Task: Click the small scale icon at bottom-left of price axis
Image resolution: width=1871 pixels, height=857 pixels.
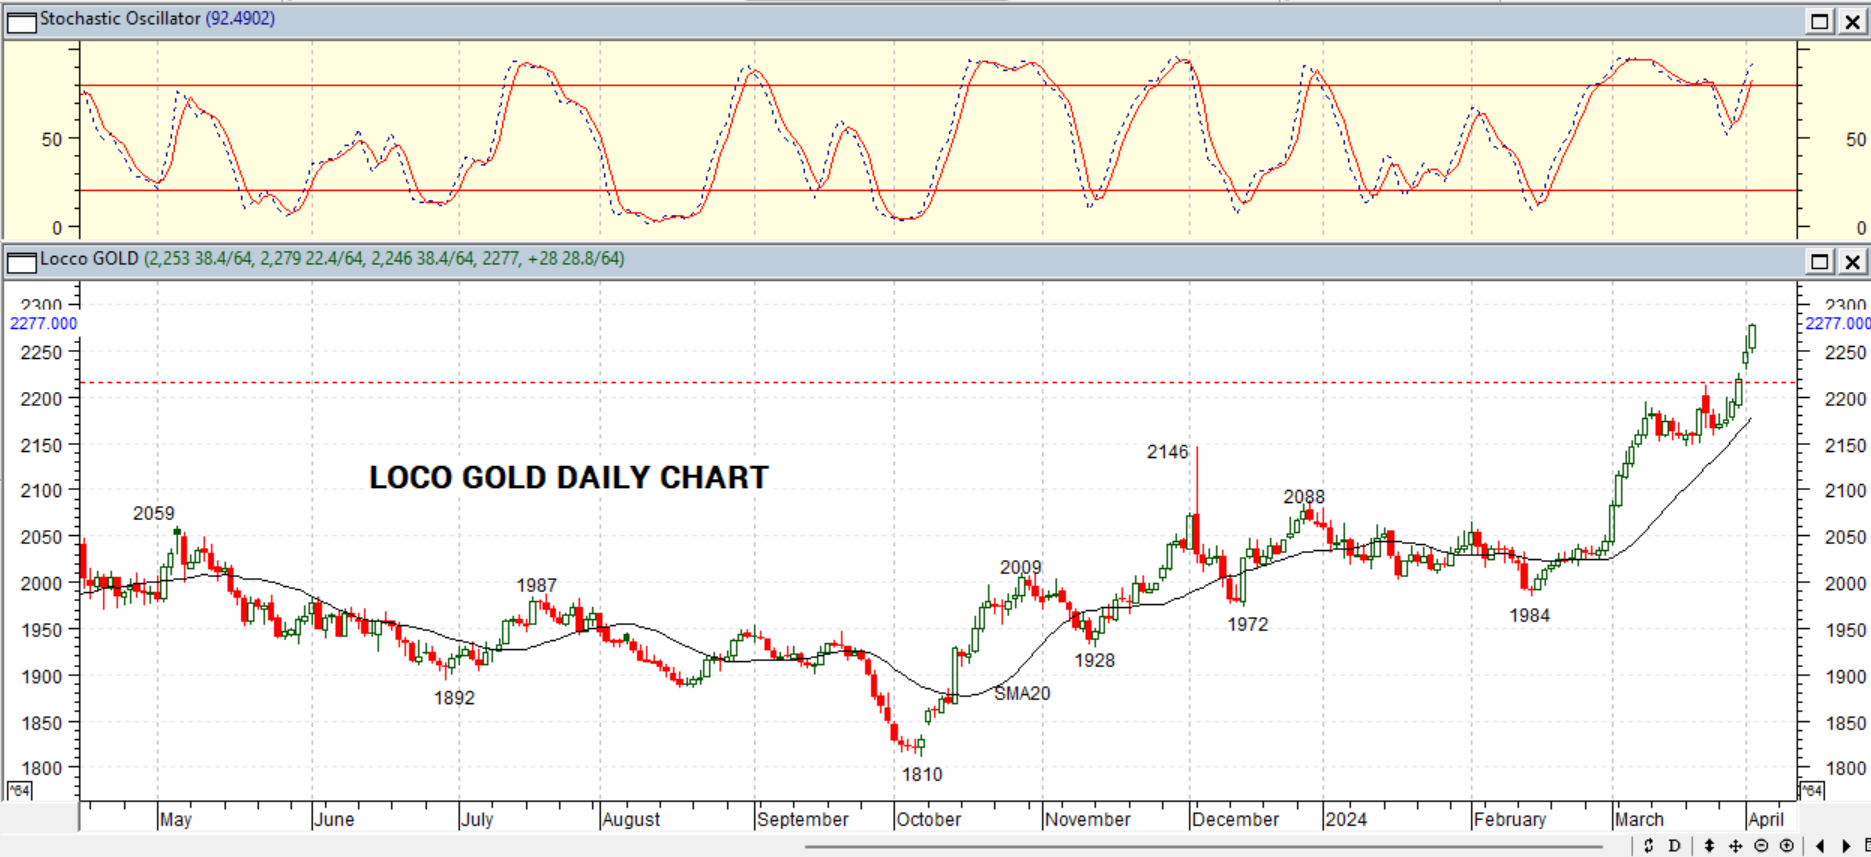Action: coord(19,791)
